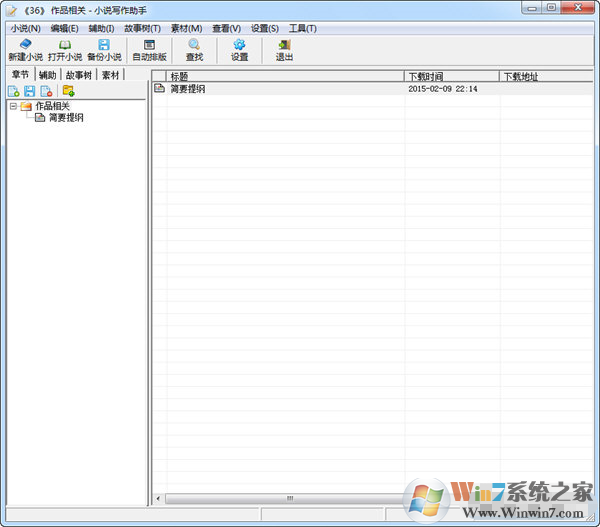Click the application icon in title bar
The image size is (600, 527).
(11, 10)
